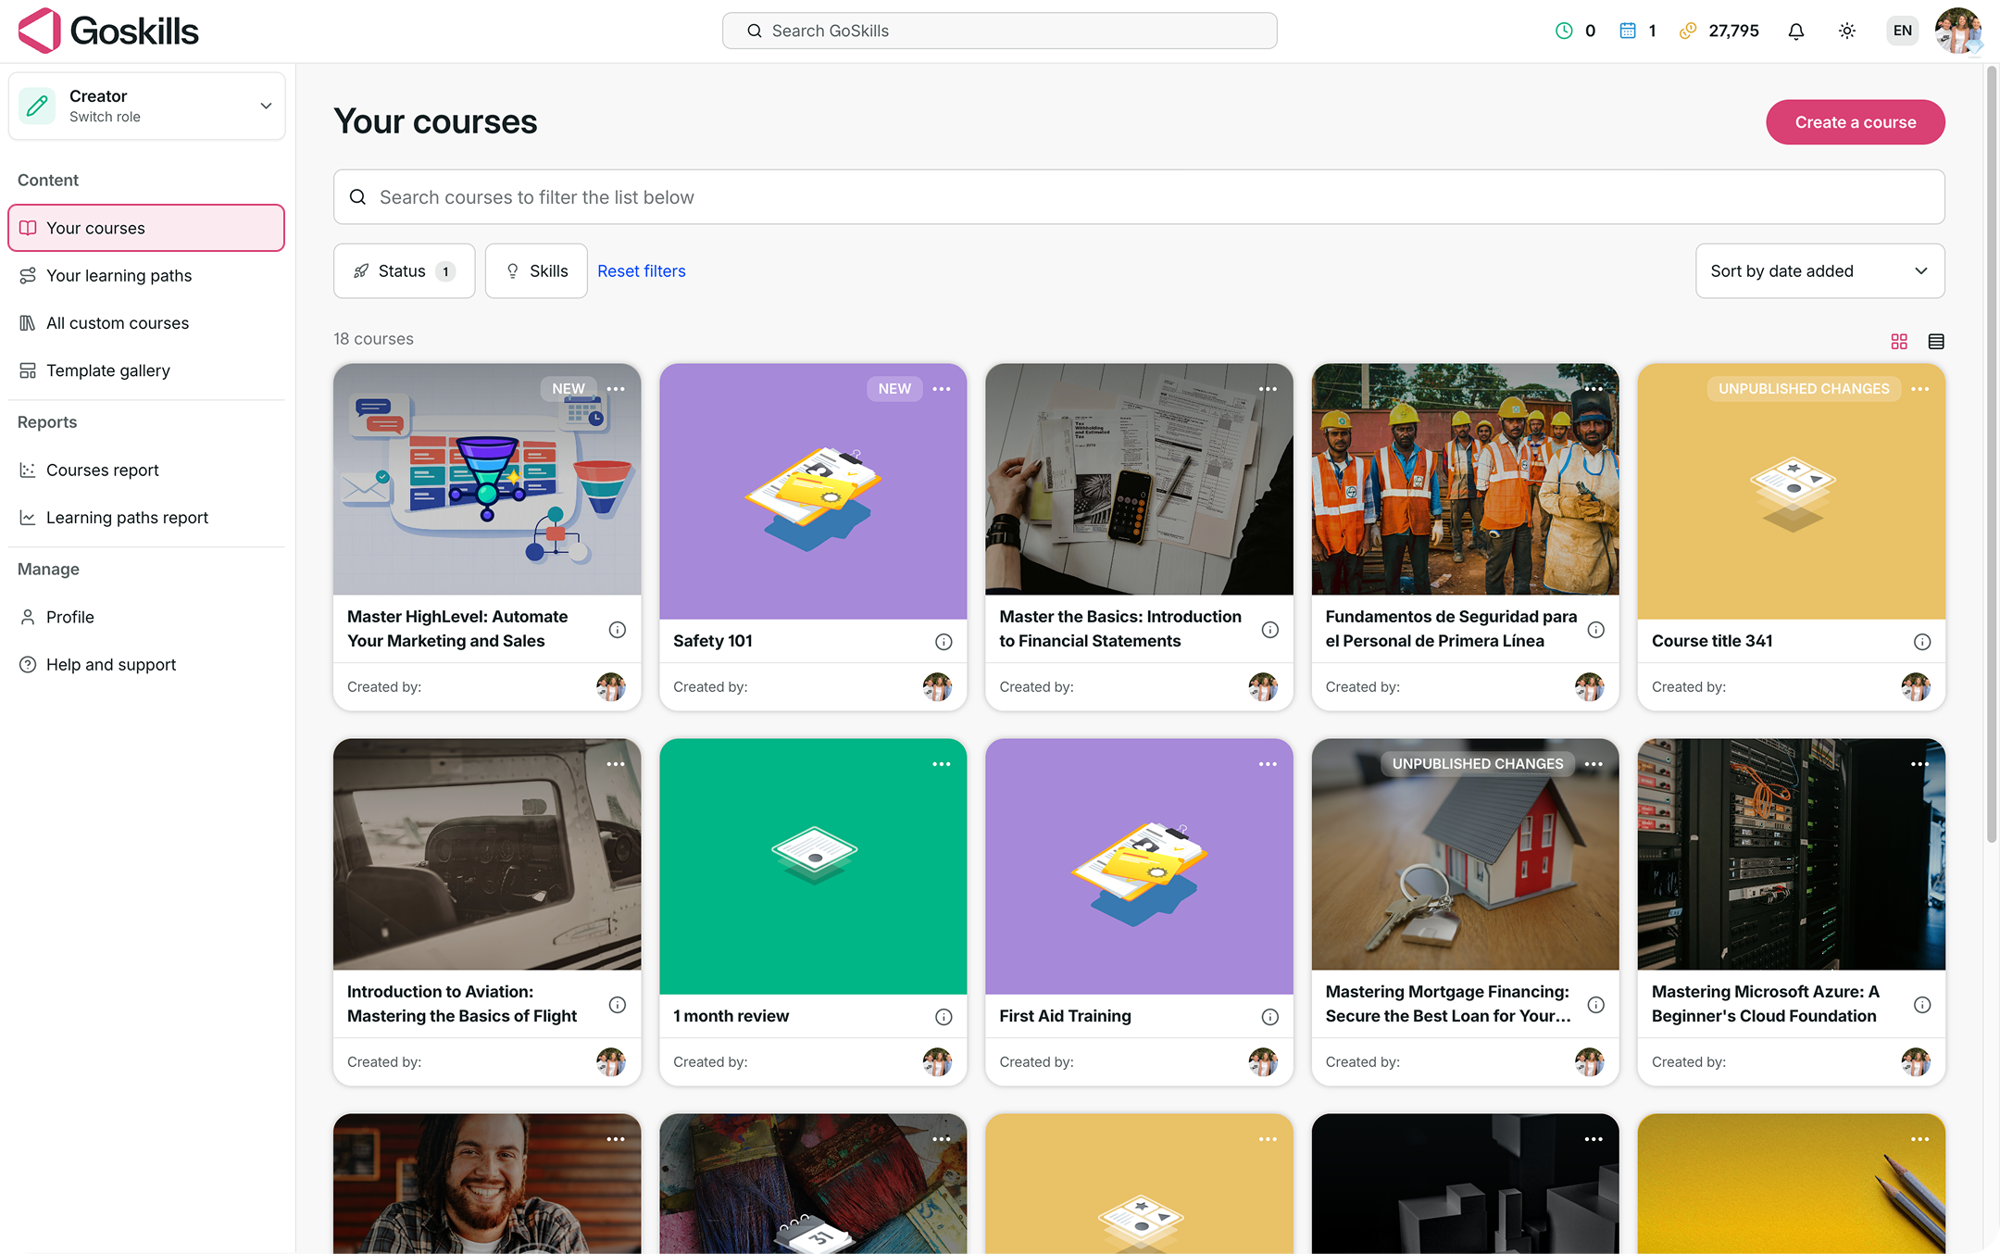Show info for Mastering Microsoft Azure
The height and width of the screenshot is (1254, 2000).
(1922, 1004)
